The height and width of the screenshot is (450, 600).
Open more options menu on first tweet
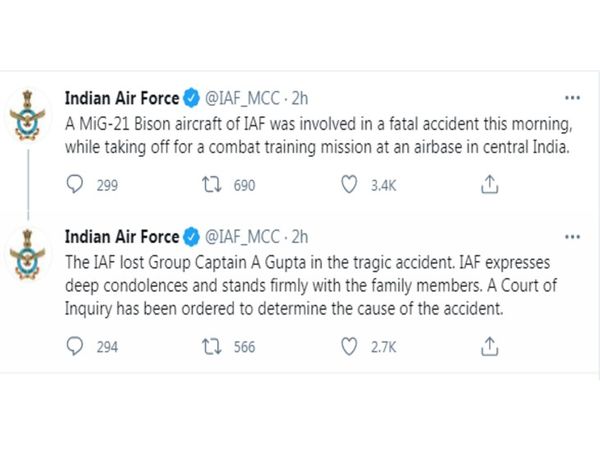pos(572,98)
